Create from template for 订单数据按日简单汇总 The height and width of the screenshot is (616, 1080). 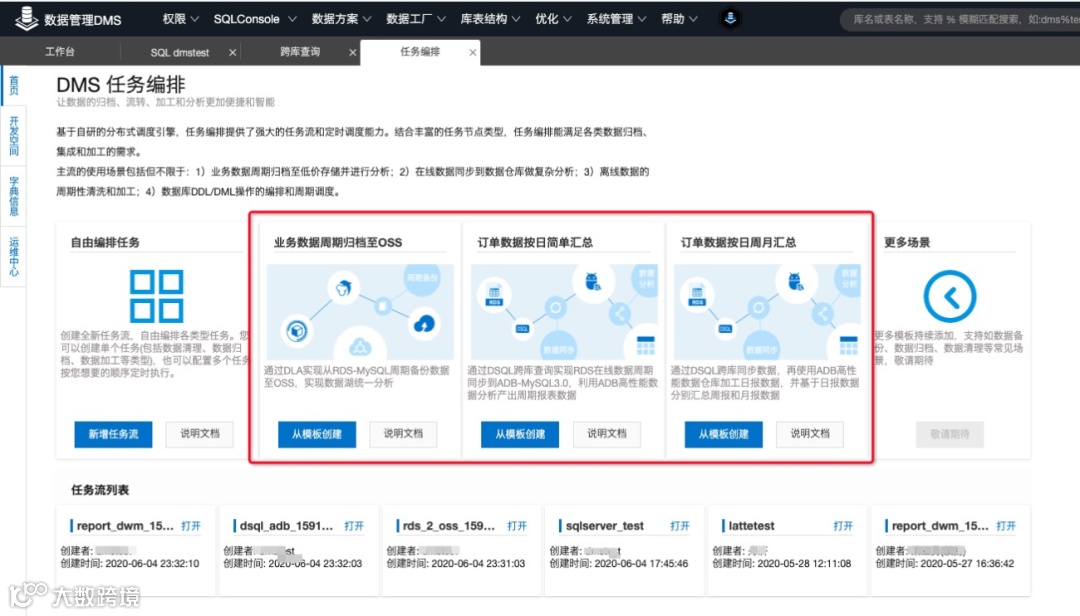tap(520, 434)
